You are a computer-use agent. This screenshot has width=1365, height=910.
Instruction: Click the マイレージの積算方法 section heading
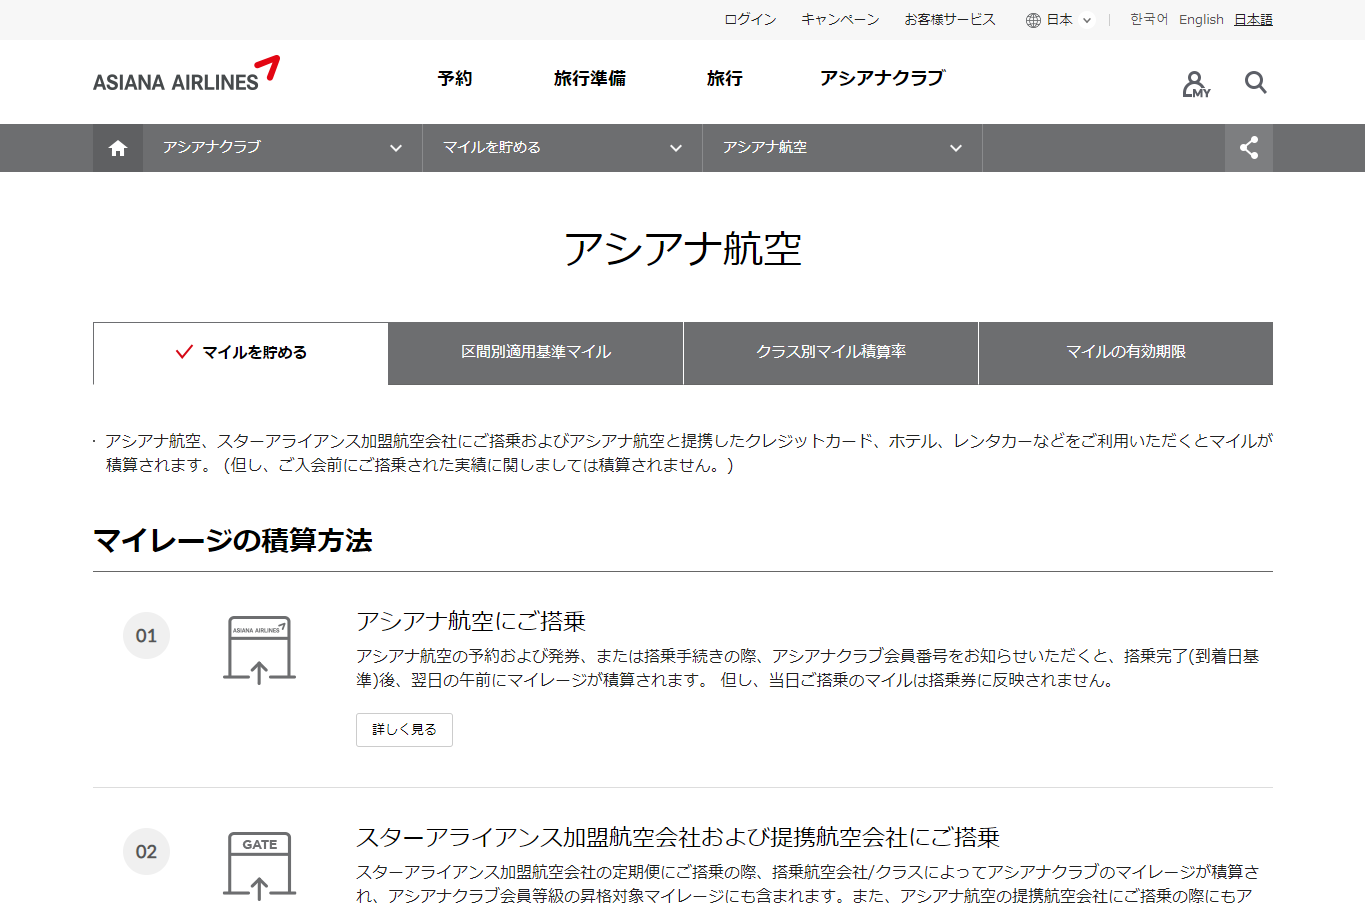233,541
